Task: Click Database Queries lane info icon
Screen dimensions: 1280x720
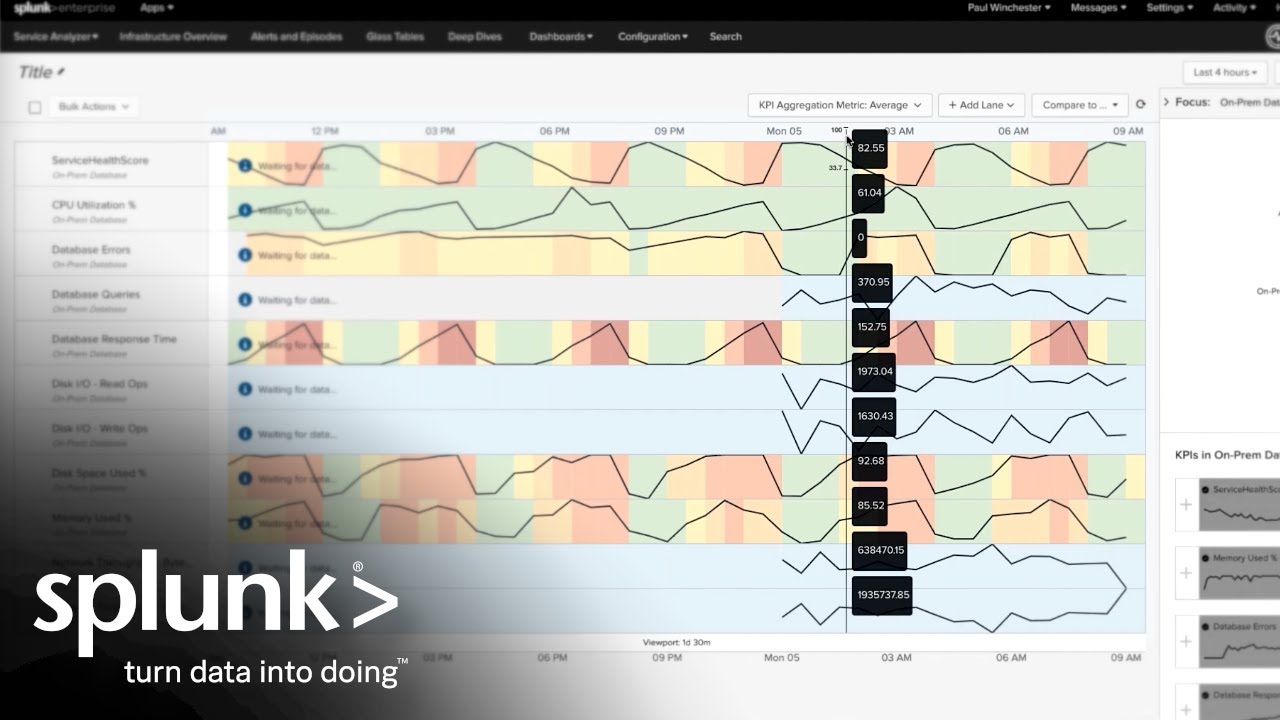Action: pyautogui.click(x=245, y=299)
